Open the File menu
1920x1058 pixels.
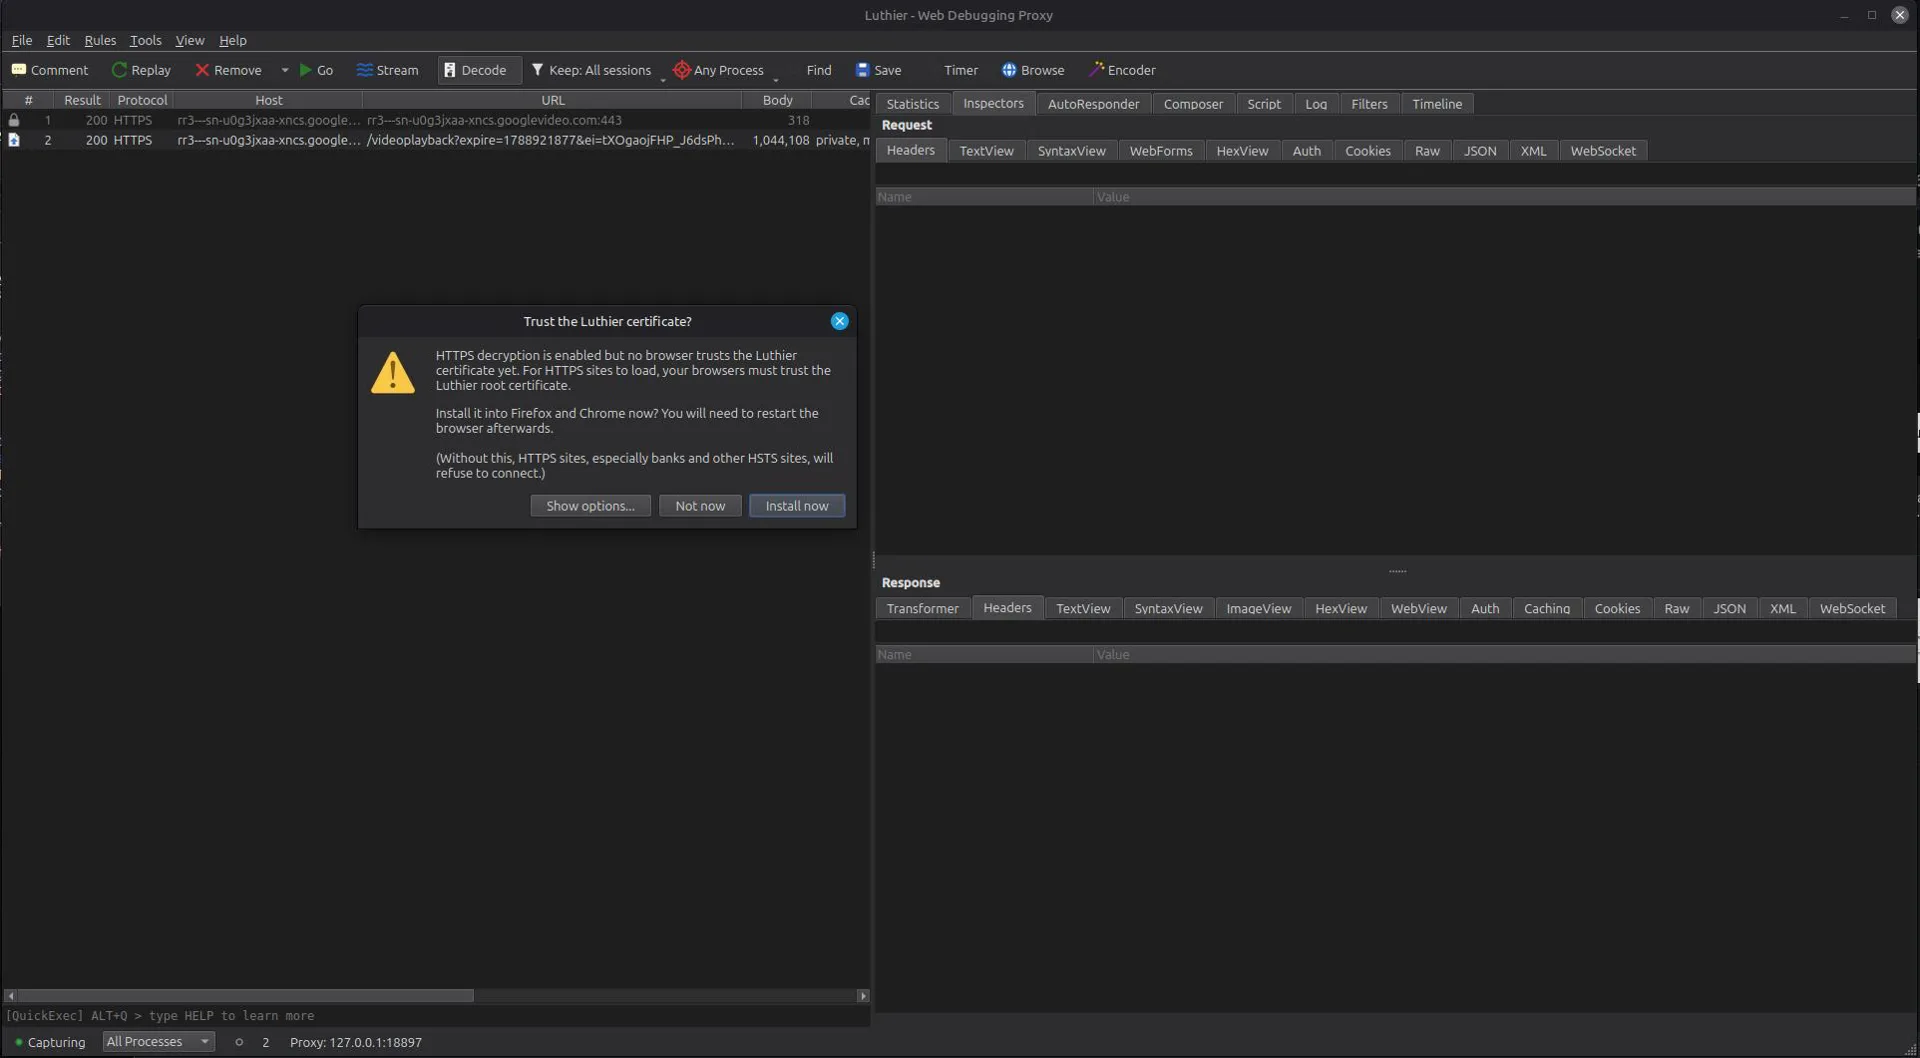pos(22,41)
